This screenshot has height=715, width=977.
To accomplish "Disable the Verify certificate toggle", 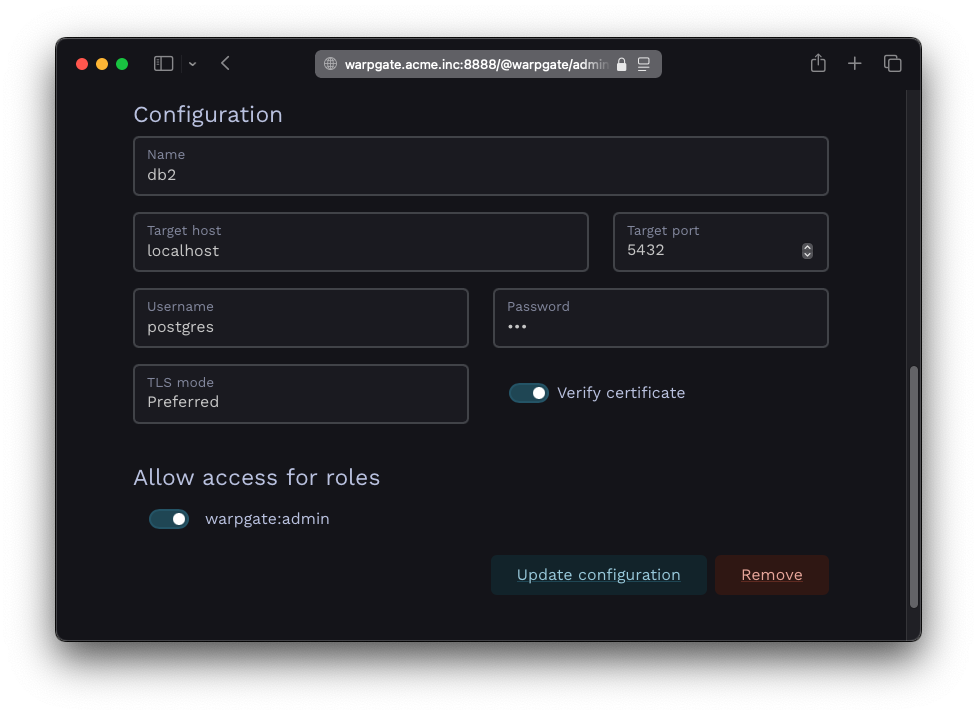I will coord(529,392).
